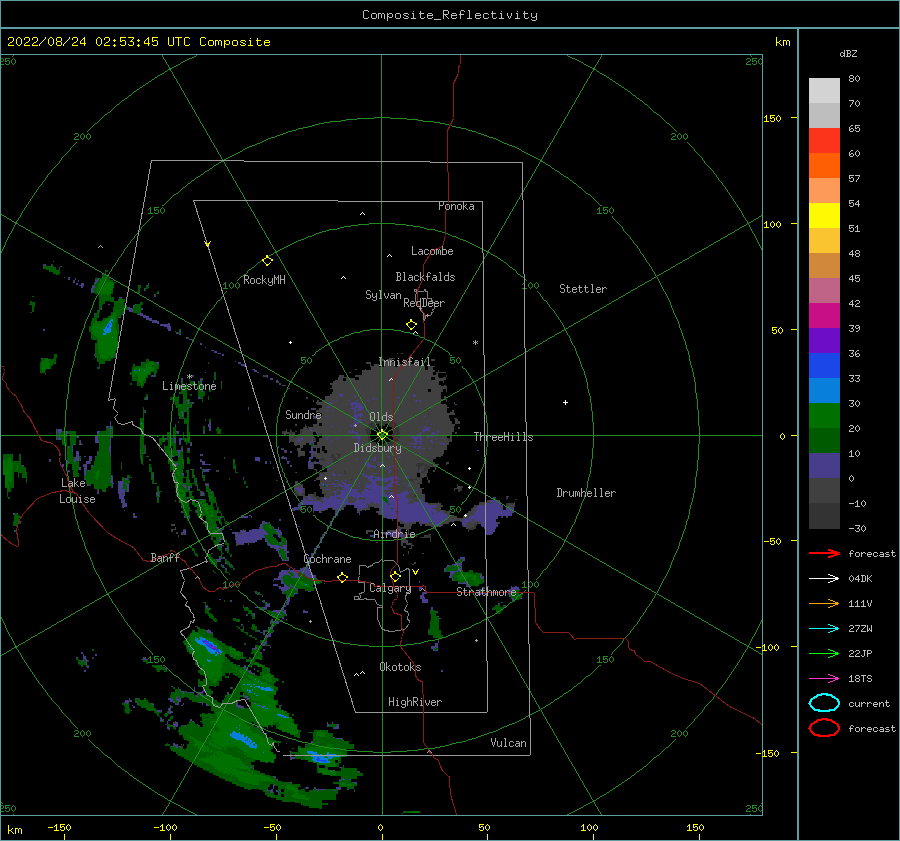Click the 04DK legend text
Viewport: 900px width, 841px height.
[x=860, y=579]
